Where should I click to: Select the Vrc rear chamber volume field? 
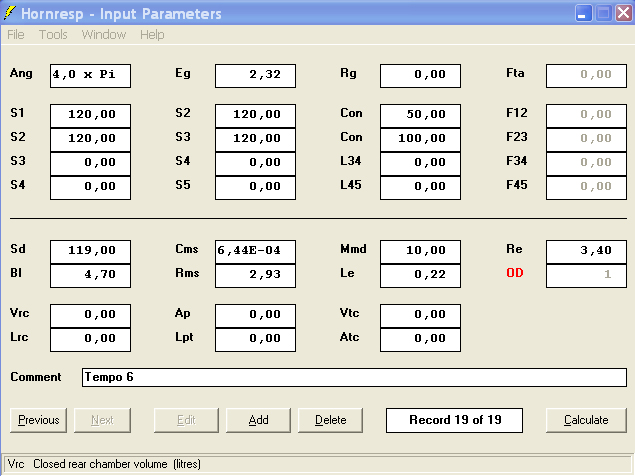(90, 315)
